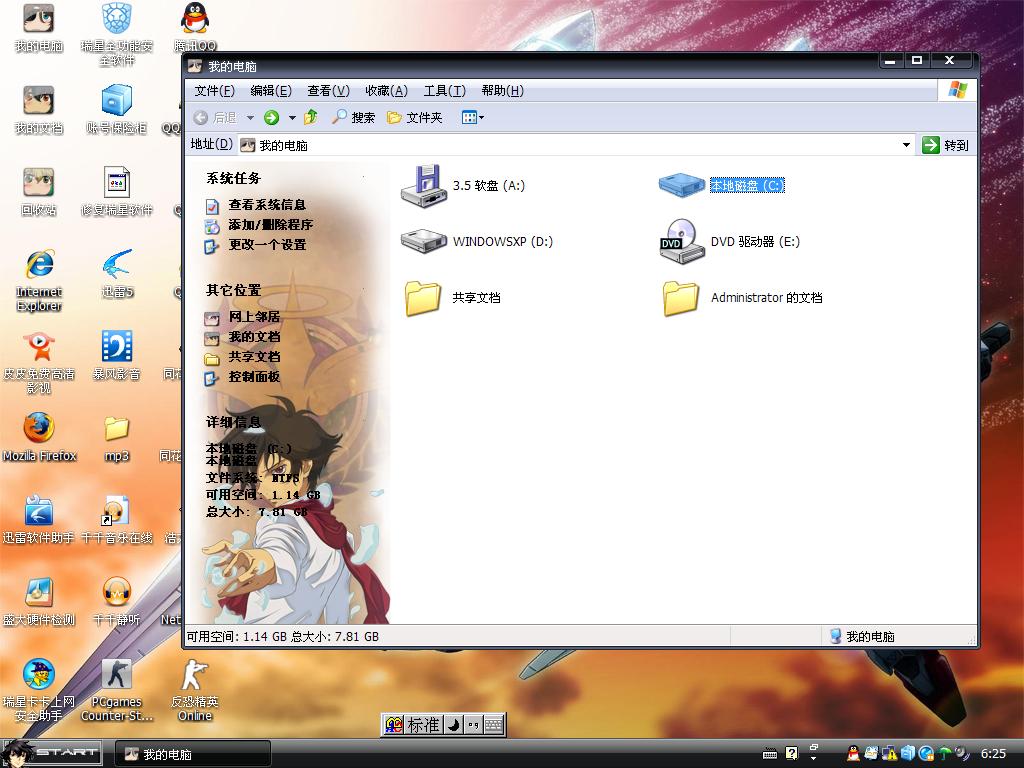Screen dimensions: 1024x768
Task: Click the mp3 folder on the desktop
Action: click(x=117, y=438)
